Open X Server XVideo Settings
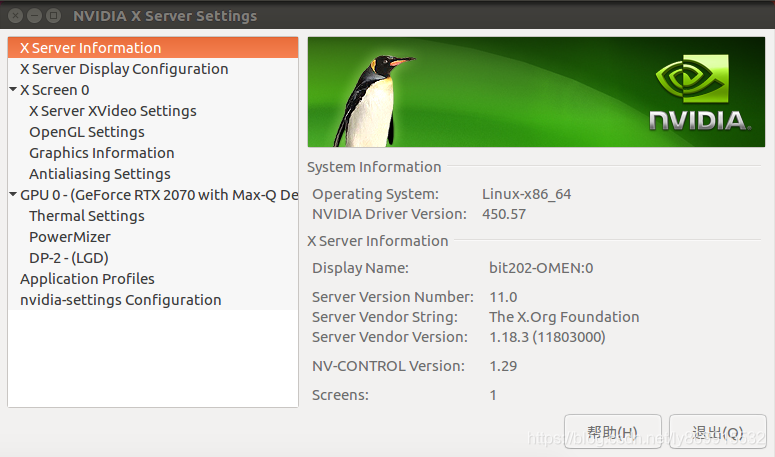The height and width of the screenshot is (457, 775). [113, 111]
